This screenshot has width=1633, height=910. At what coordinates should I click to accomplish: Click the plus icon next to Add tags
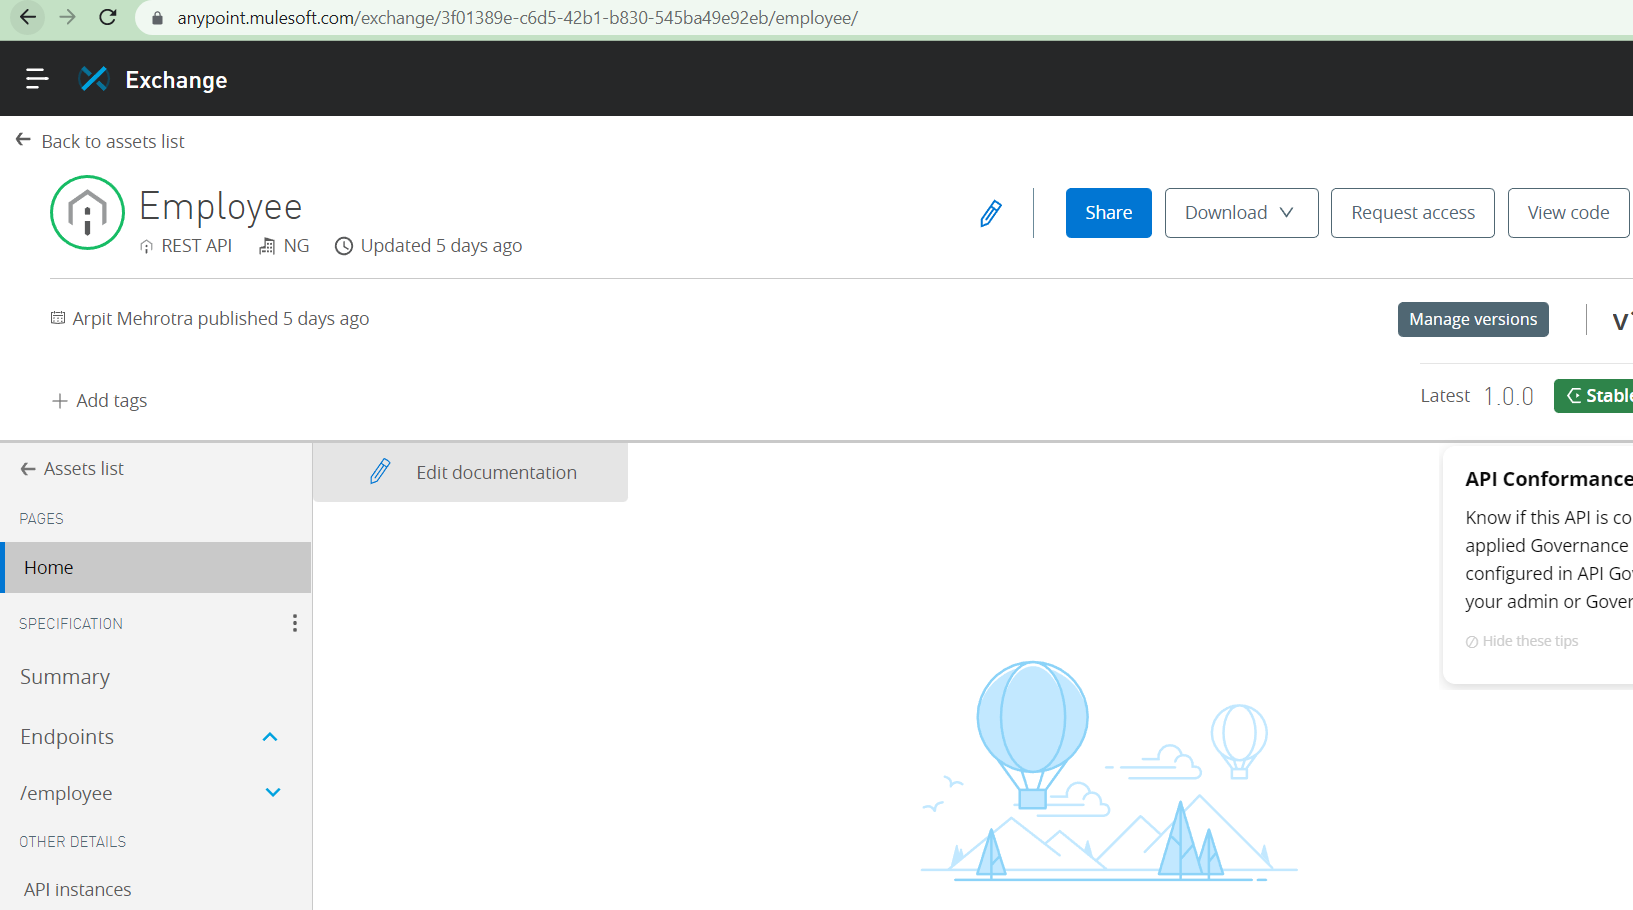click(60, 400)
